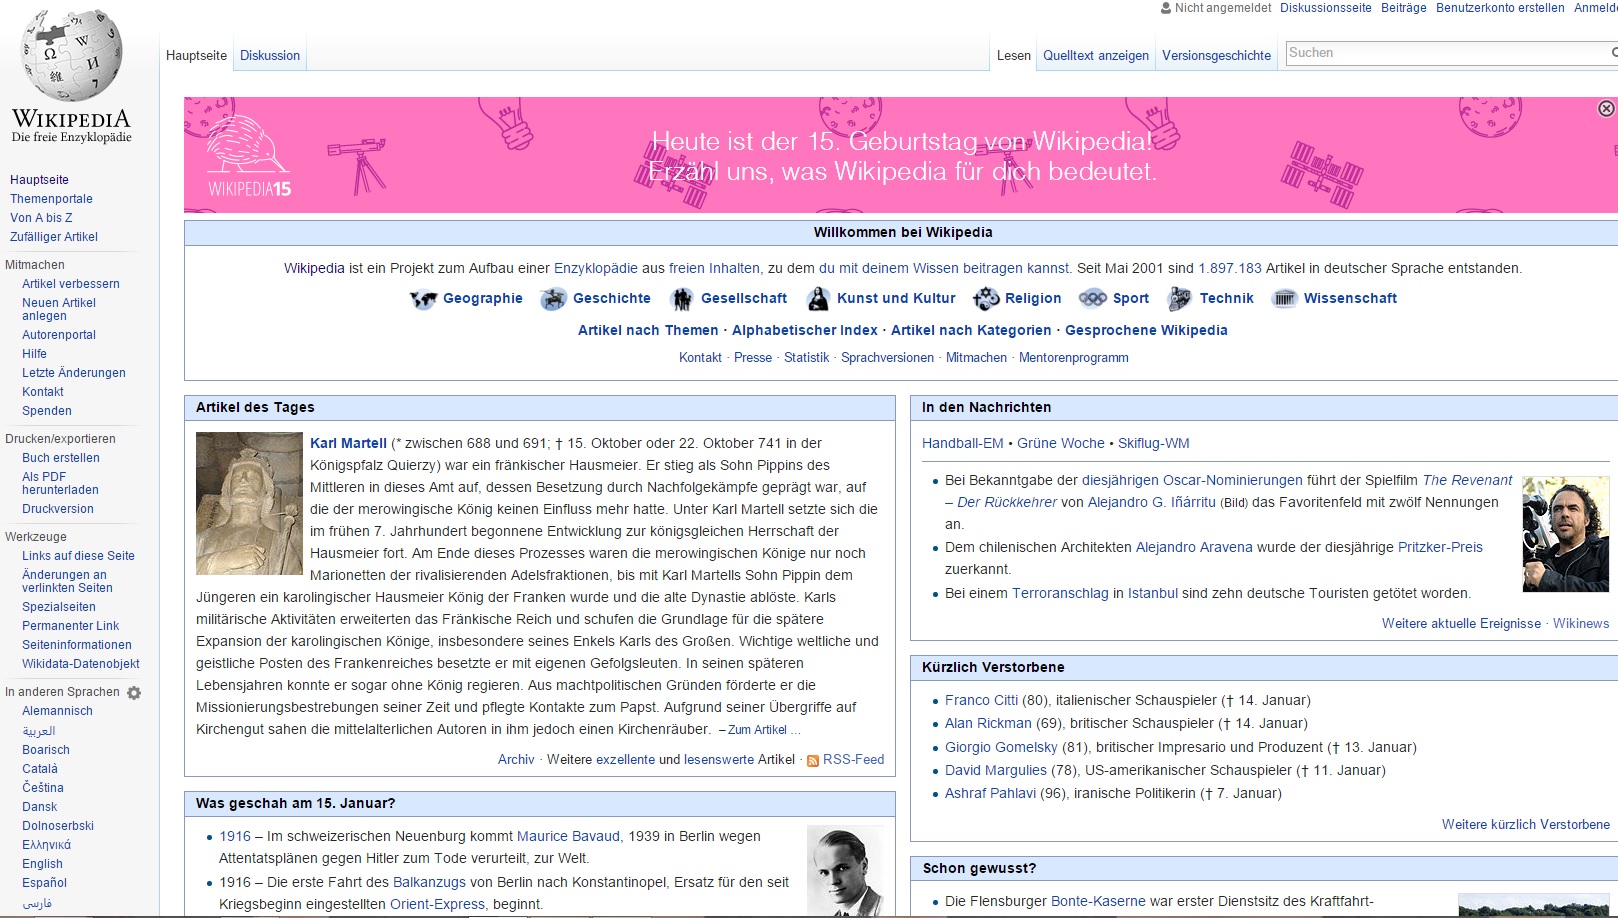Open the Druckversion link

point(58,509)
